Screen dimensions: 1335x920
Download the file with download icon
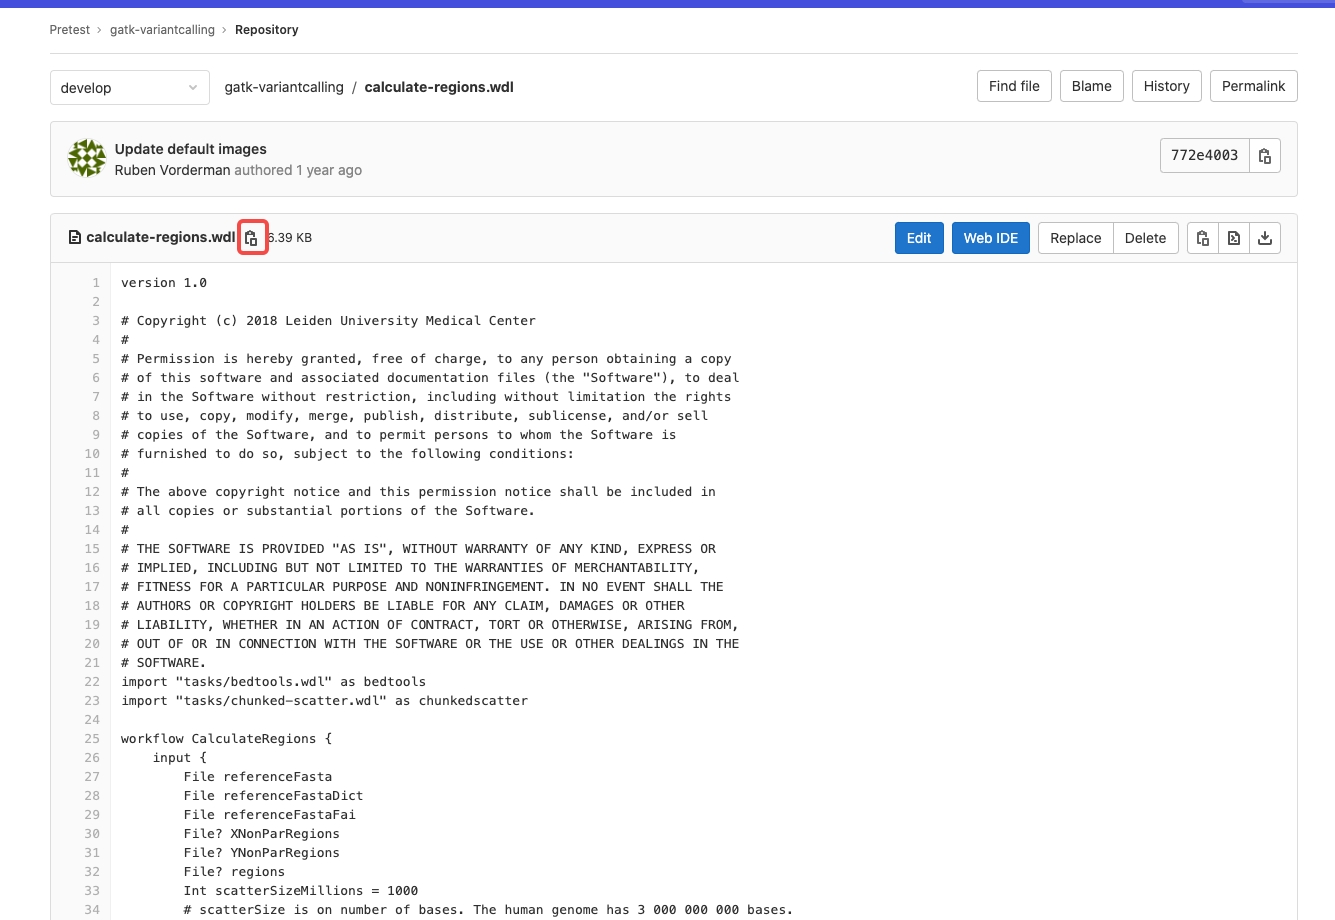1265,238
